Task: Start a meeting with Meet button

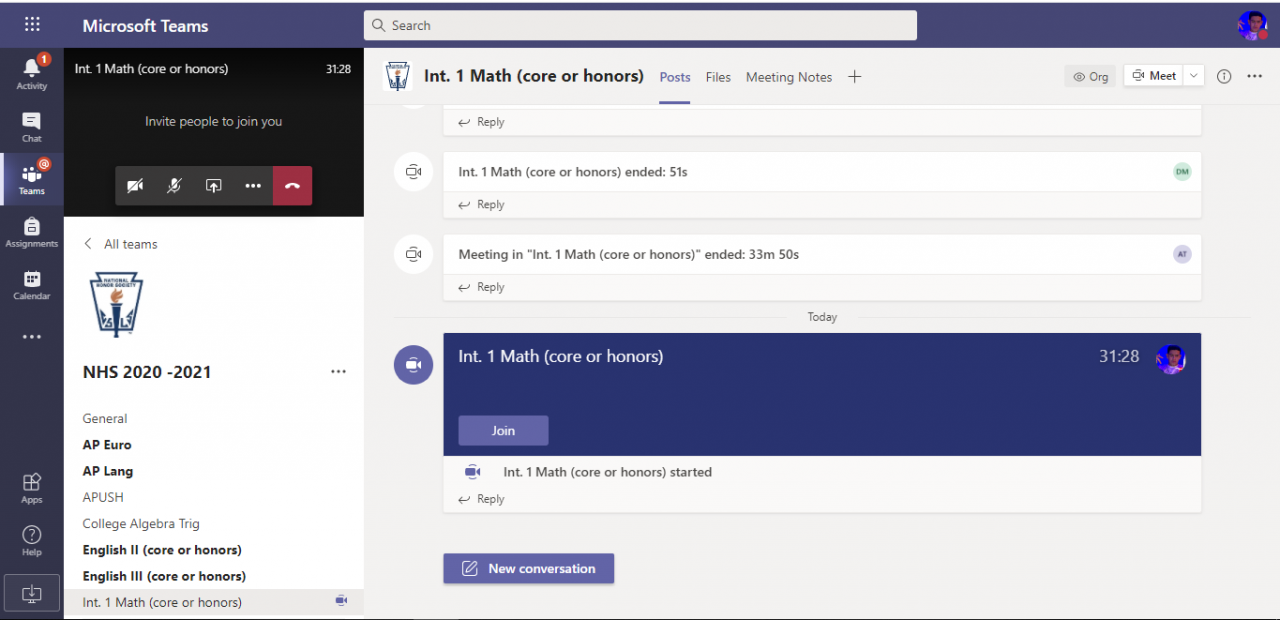Action: [1154, 76]
